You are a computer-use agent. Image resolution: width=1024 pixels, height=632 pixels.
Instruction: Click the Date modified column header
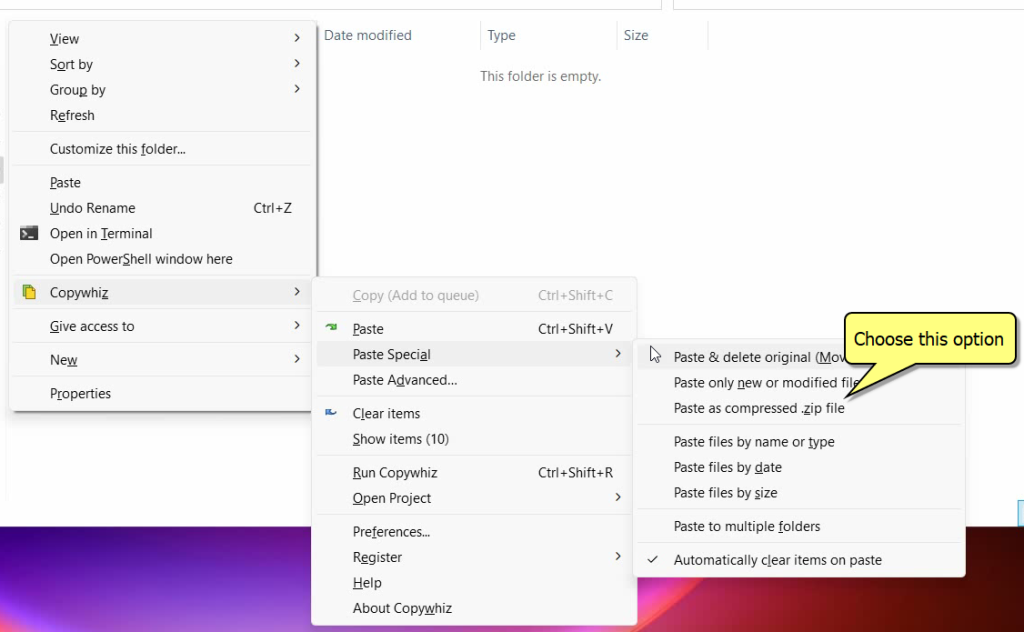point(367,35)
